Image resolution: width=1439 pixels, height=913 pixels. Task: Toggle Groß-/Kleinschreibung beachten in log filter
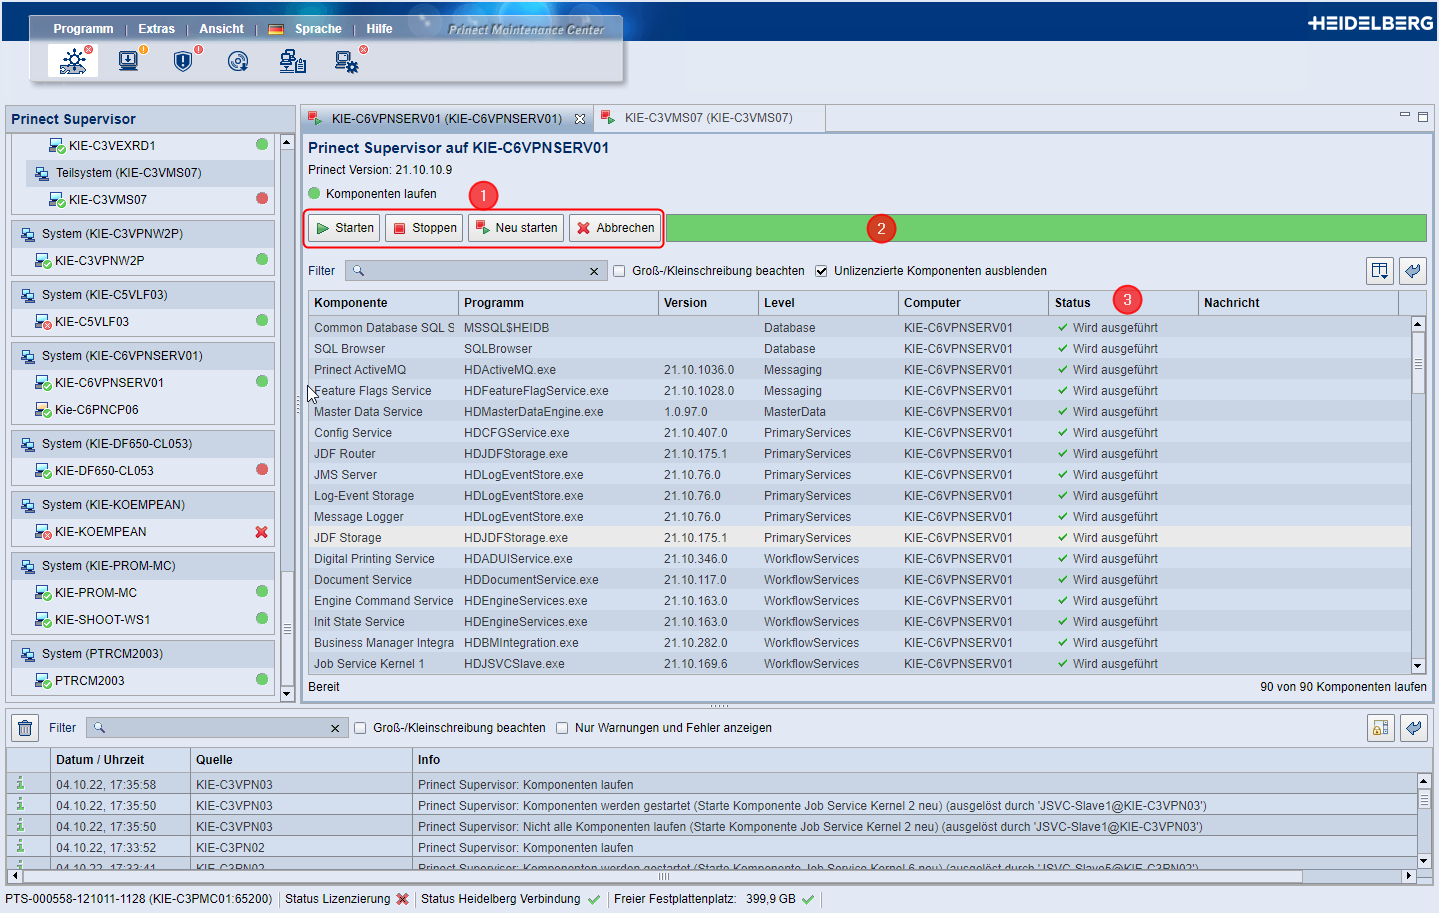point(360,728)
